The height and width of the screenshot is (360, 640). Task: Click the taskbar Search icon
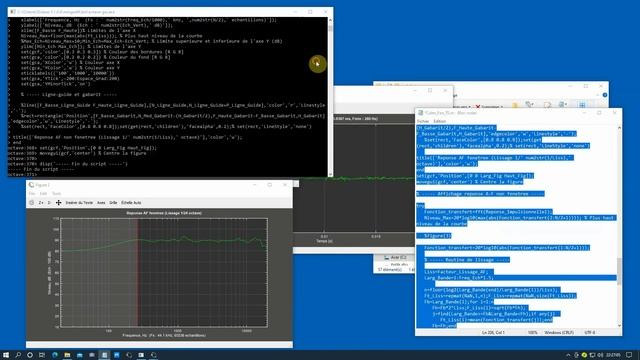click(18, 355)
